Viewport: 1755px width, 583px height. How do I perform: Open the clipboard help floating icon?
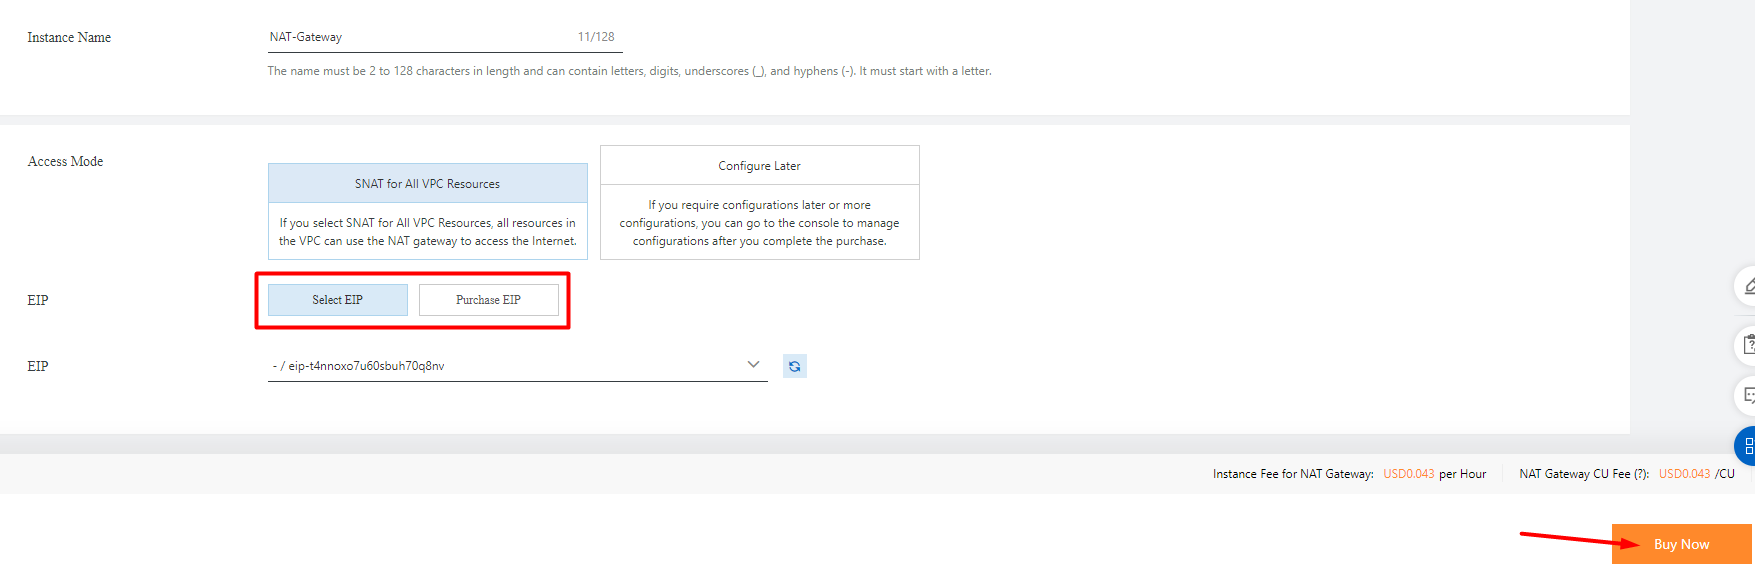(x=1747, y=345)
